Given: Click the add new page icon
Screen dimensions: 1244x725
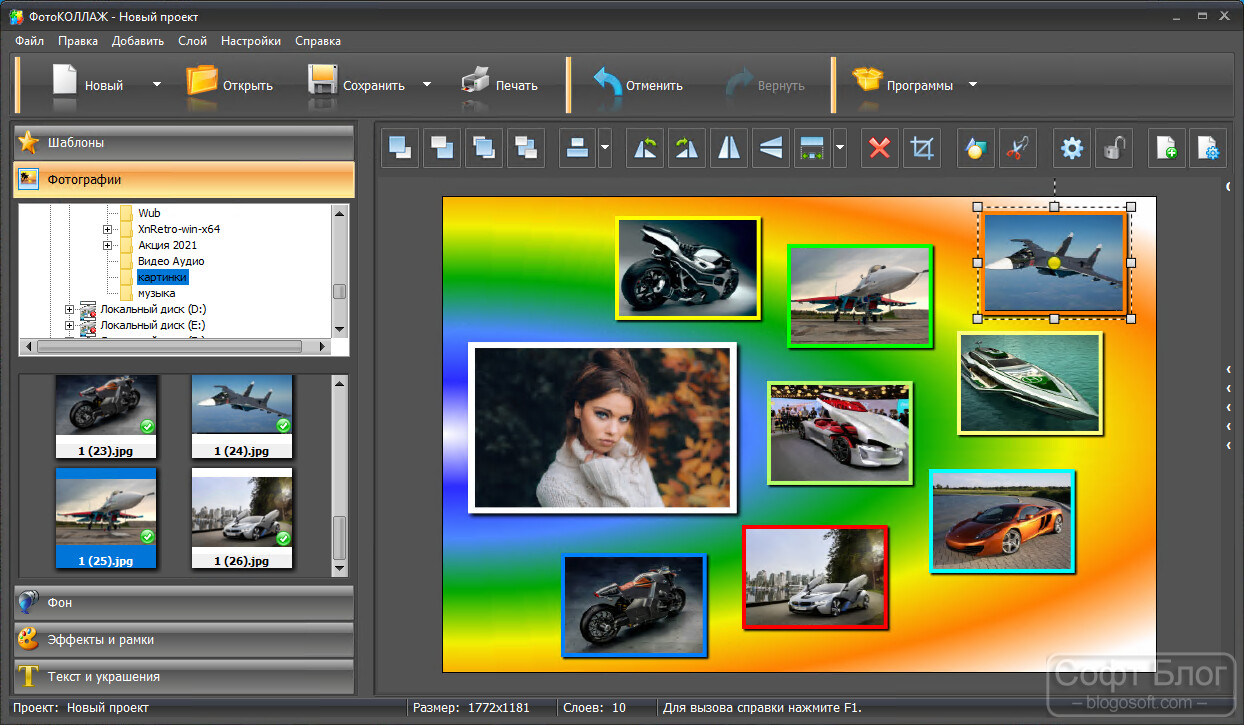Looking at the screenshot, I should point(1166,149).
